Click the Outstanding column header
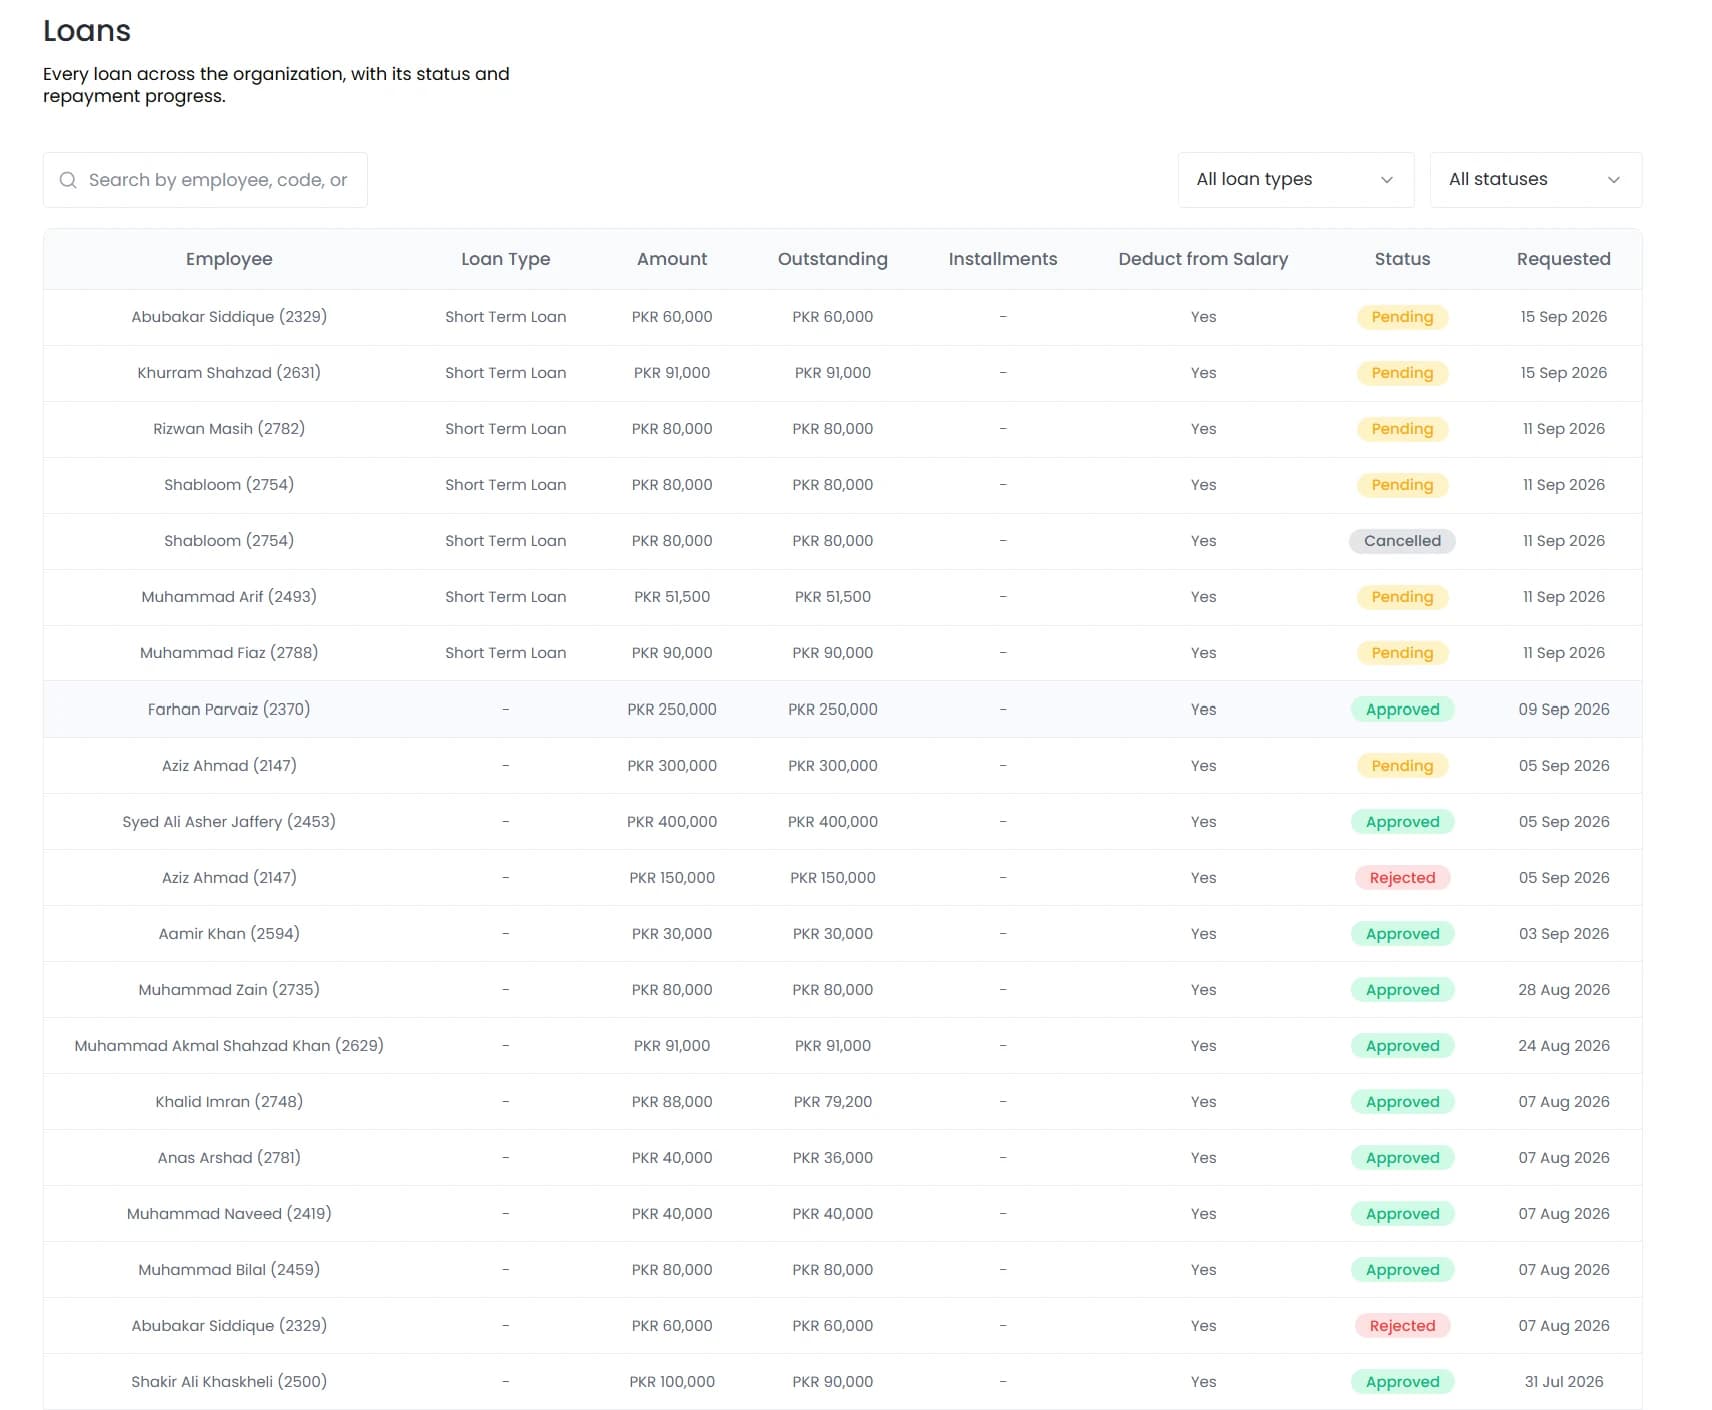This screenshot has height=1410, width=1712. (832, 259)
